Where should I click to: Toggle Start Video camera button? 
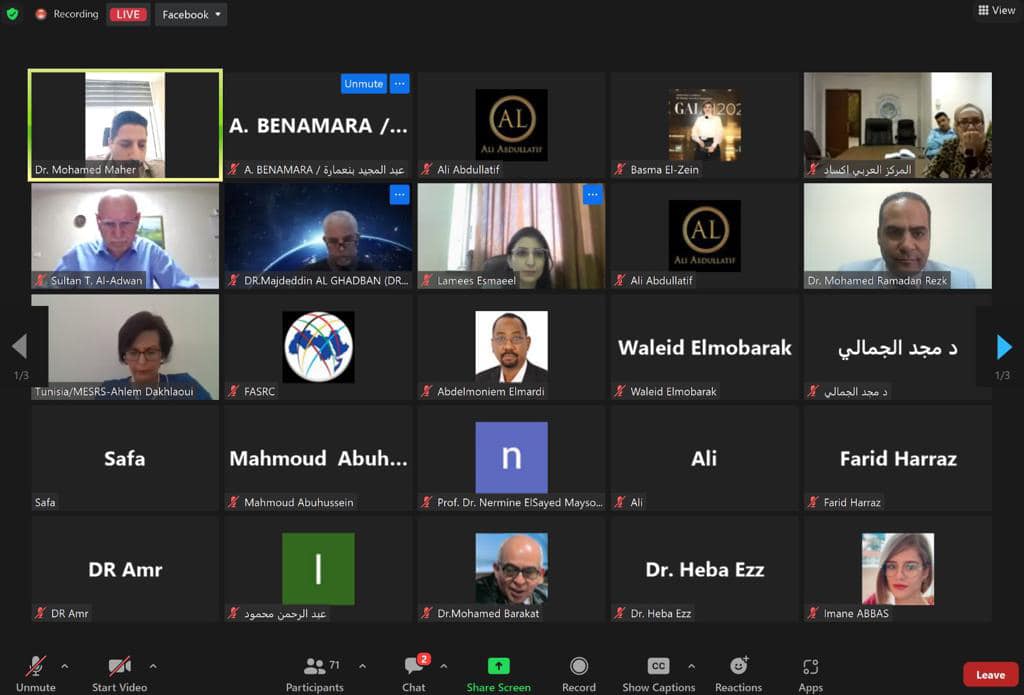[x=119, y=666]
